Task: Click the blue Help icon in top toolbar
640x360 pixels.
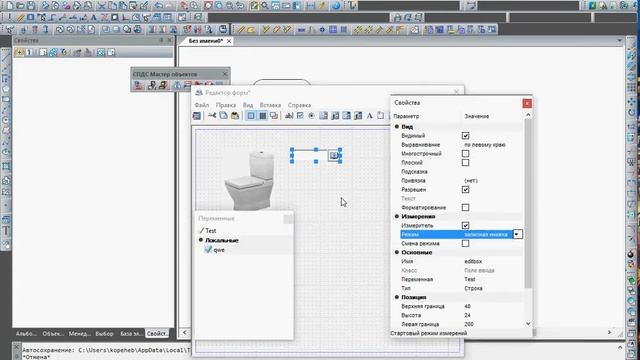Action: [x=336, y=6]
